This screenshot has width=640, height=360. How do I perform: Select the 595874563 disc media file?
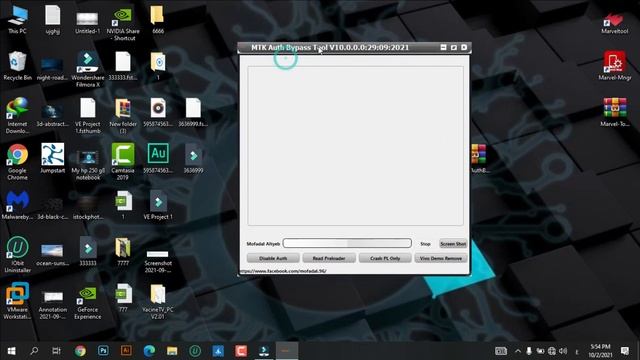click(158, 112)
